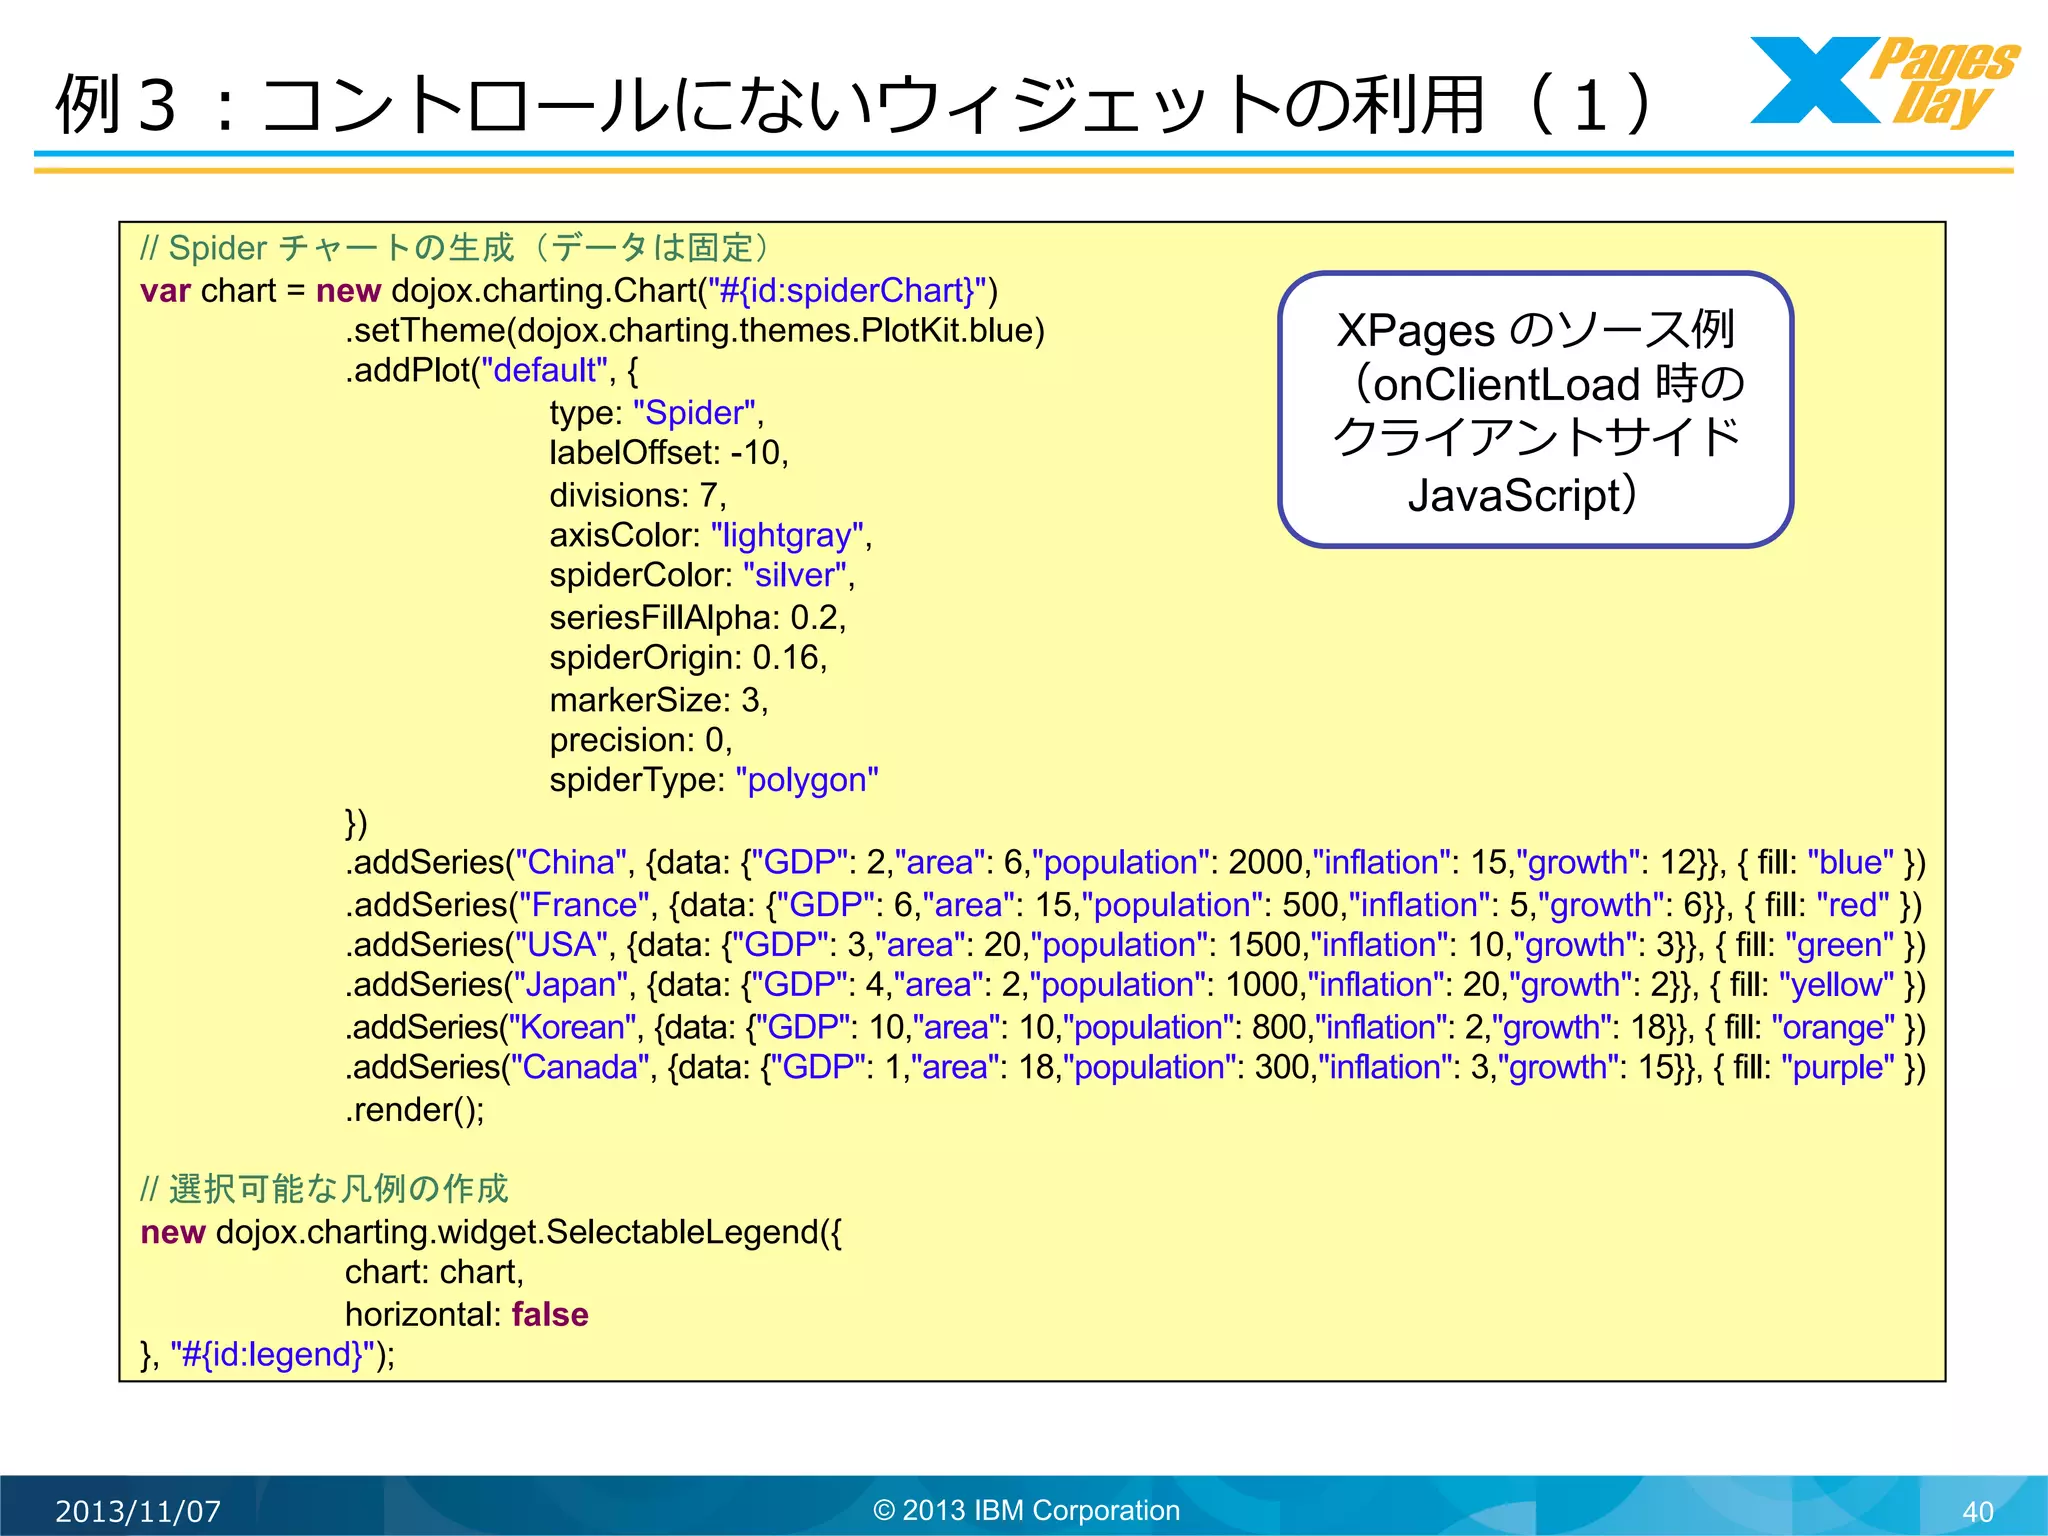Click the addSeries "France" line
Viewport: 2048px width, 1536px height.
[1134, 904]
